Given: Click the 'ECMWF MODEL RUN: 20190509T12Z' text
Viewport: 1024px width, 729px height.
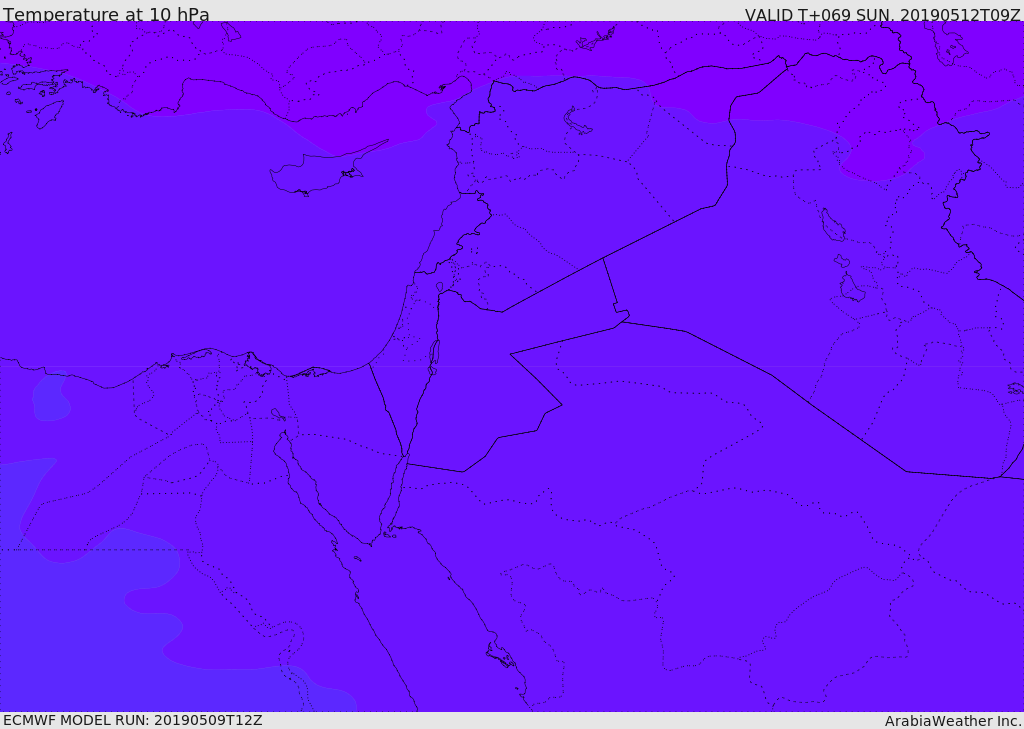Looking at the screenshot, I should [133, 720].
